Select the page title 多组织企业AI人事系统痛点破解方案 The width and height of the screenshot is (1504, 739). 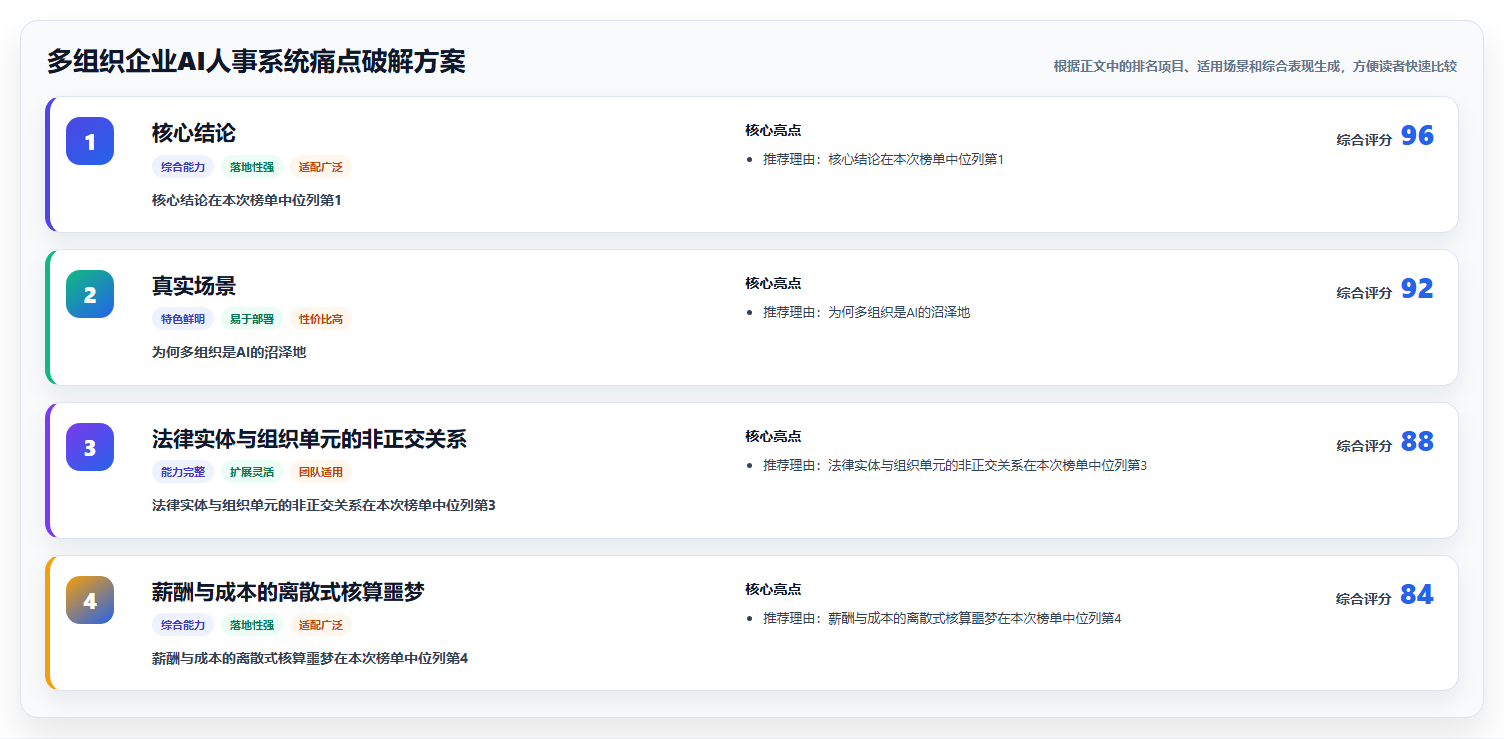pyautogui.click(x=256, y=62)
